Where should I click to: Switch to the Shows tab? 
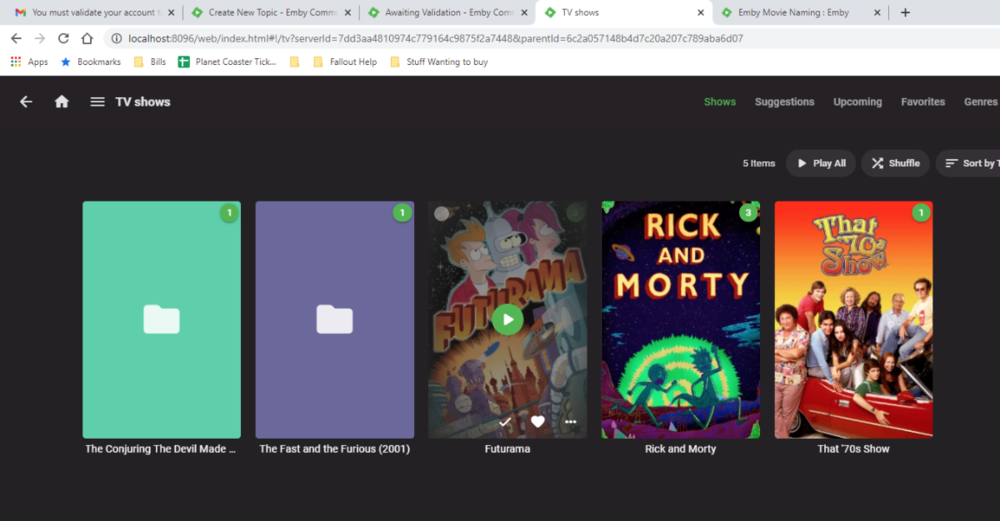coord(719,102)
